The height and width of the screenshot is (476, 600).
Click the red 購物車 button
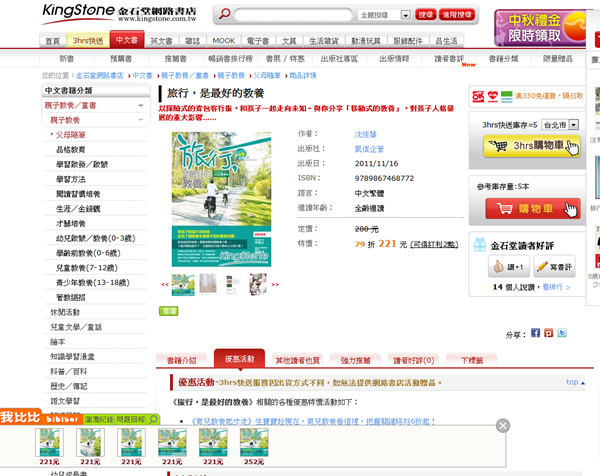pos(533,209)
